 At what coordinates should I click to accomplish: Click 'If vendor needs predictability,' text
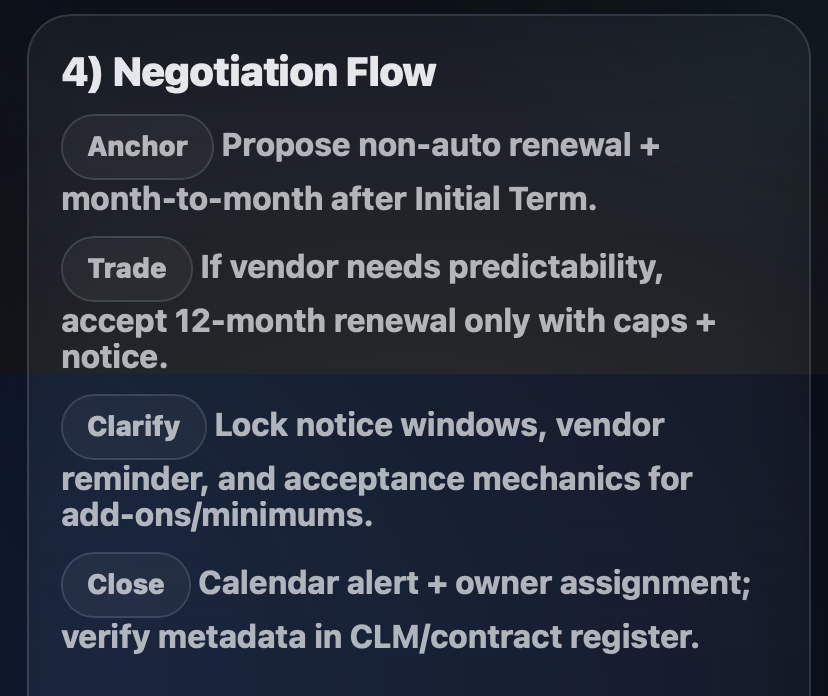tap(431, 268)
